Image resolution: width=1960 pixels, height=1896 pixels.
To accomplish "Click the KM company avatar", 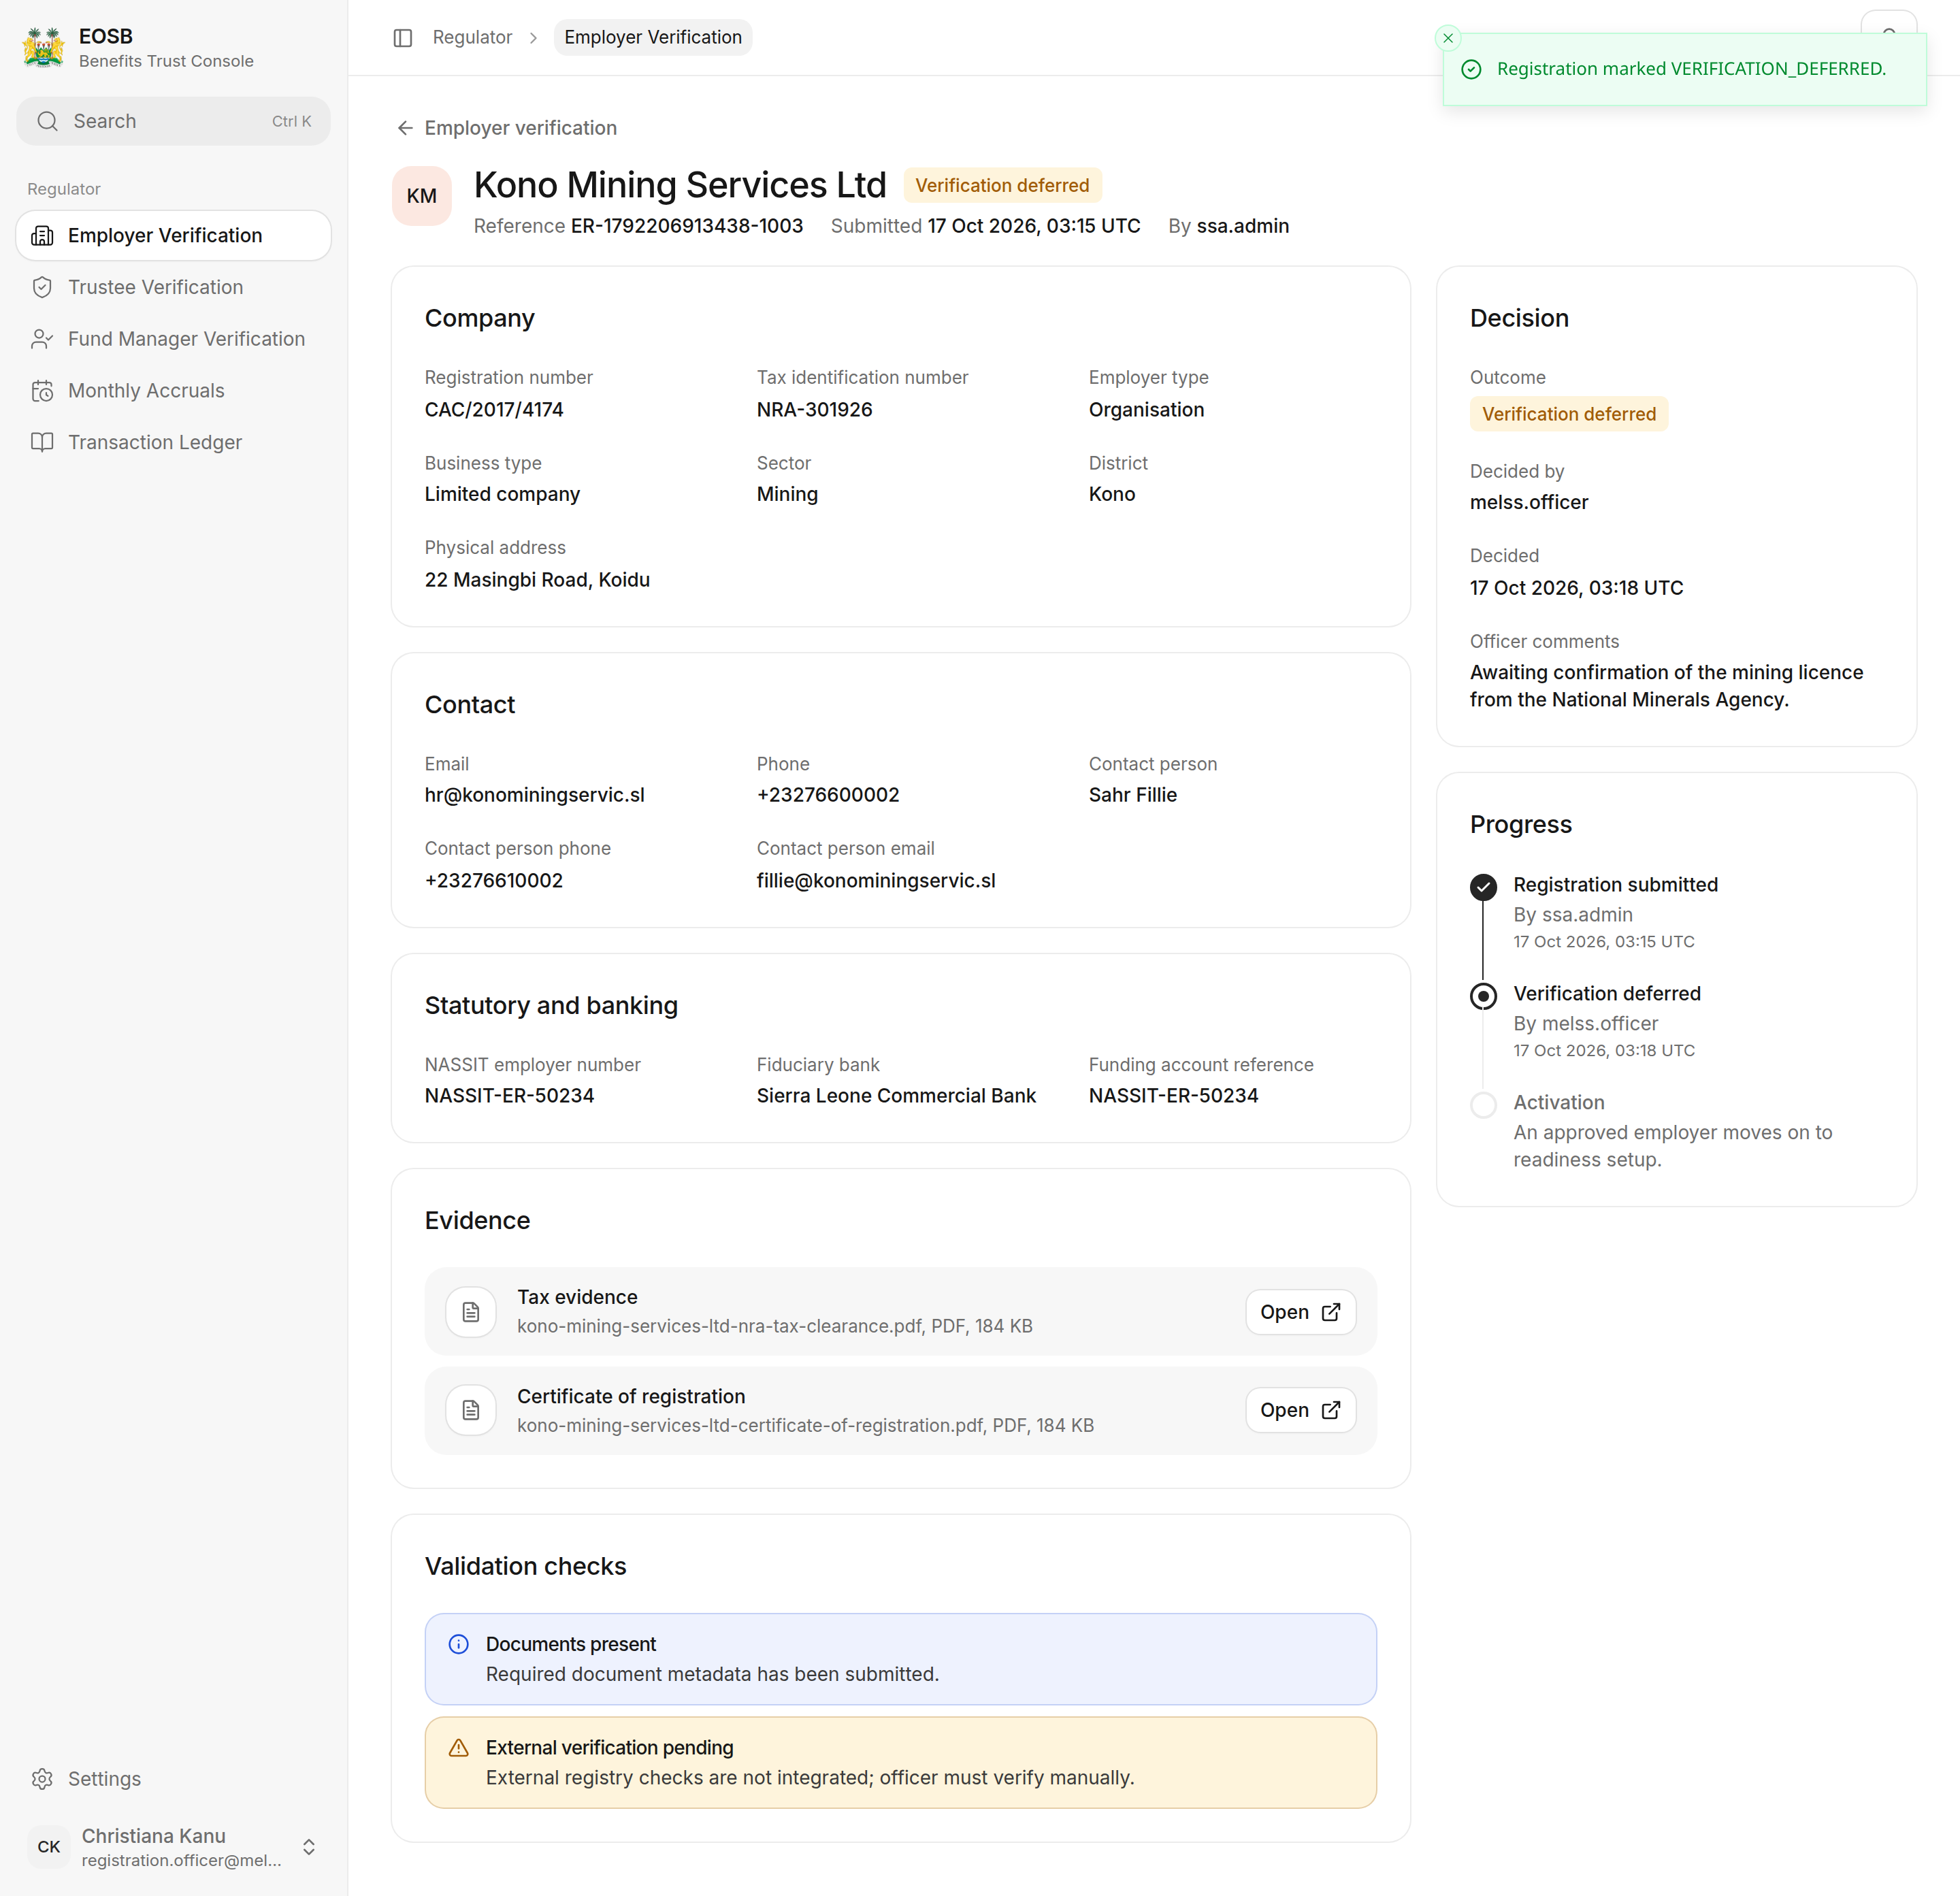I will pos(422,196).
